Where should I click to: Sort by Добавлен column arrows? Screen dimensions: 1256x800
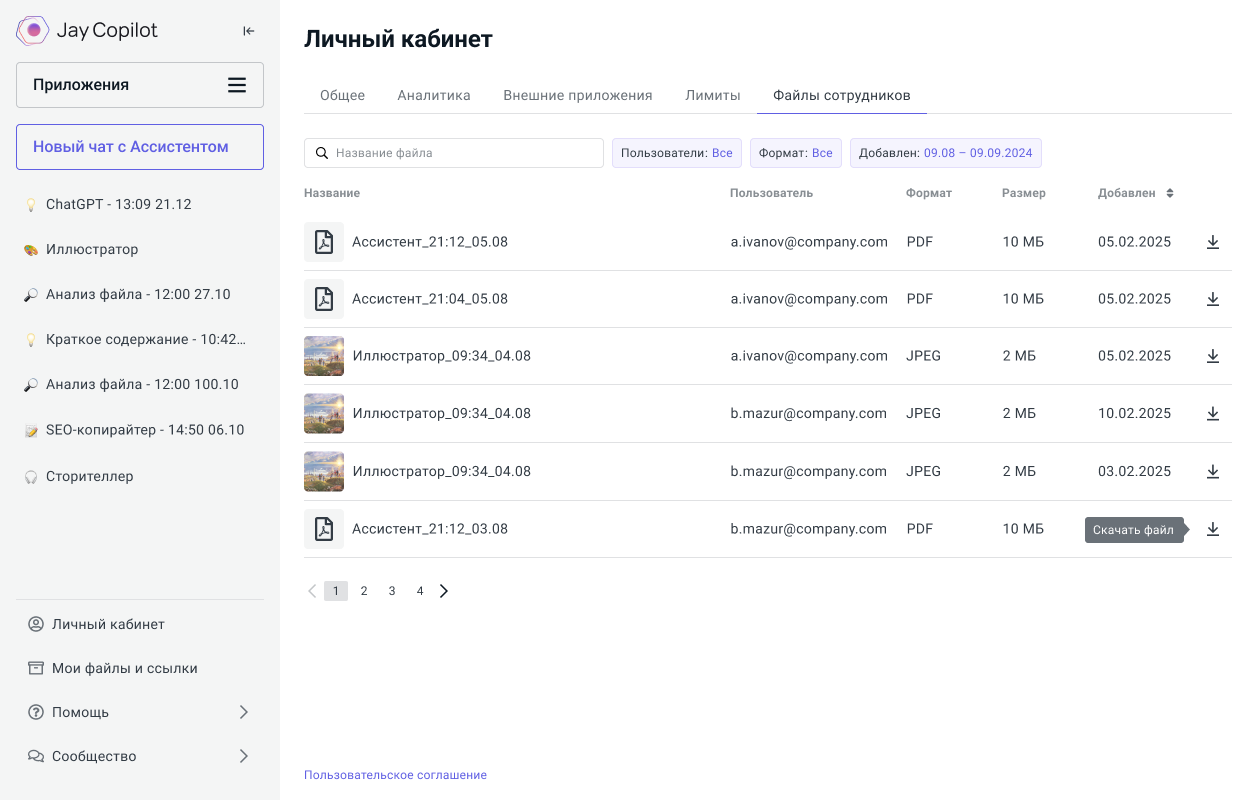[1169, 193]
